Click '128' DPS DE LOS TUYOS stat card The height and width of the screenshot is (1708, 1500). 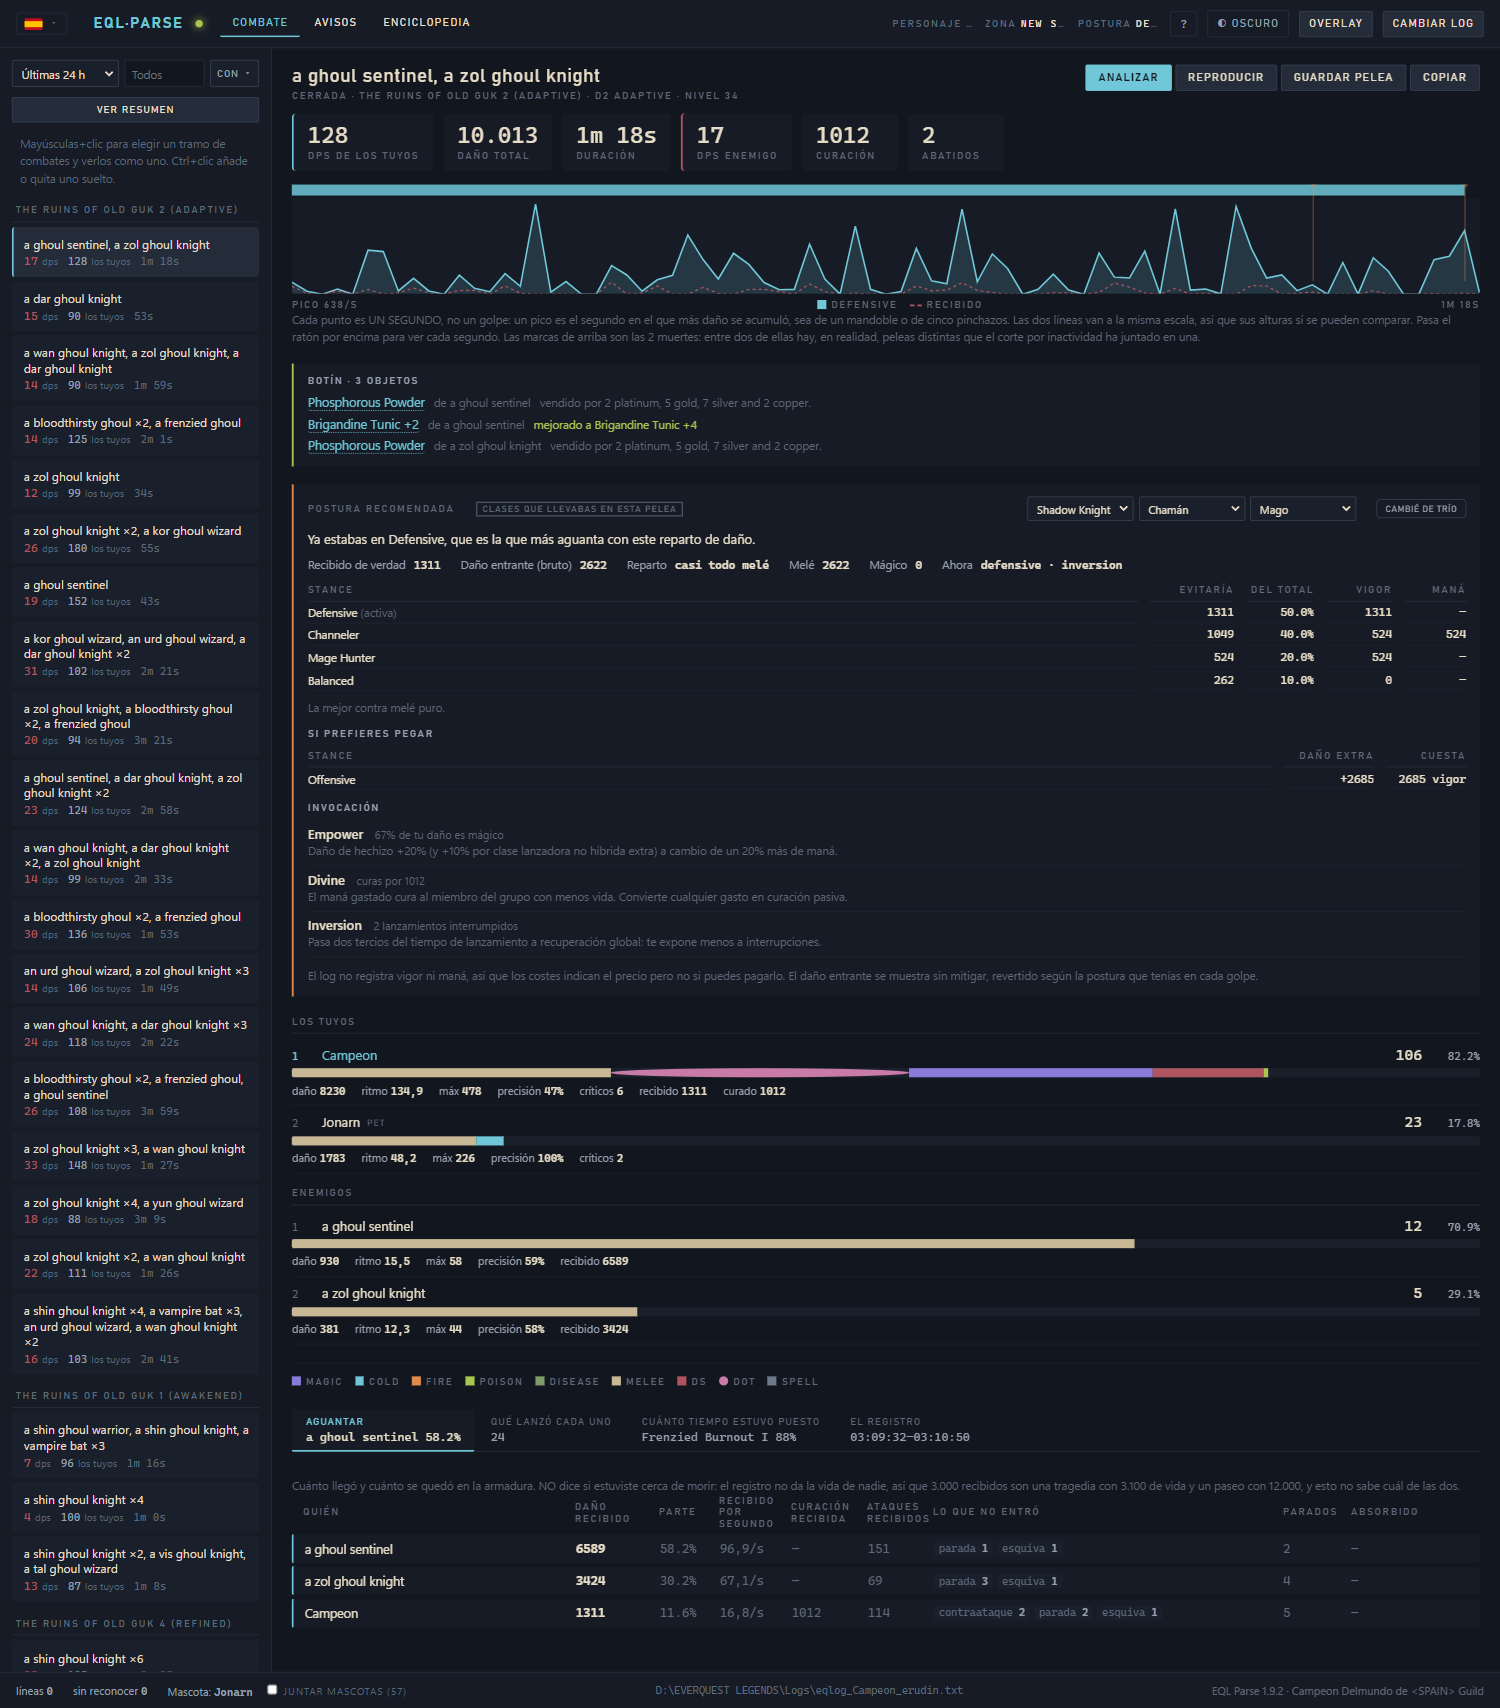pos(362,142)
